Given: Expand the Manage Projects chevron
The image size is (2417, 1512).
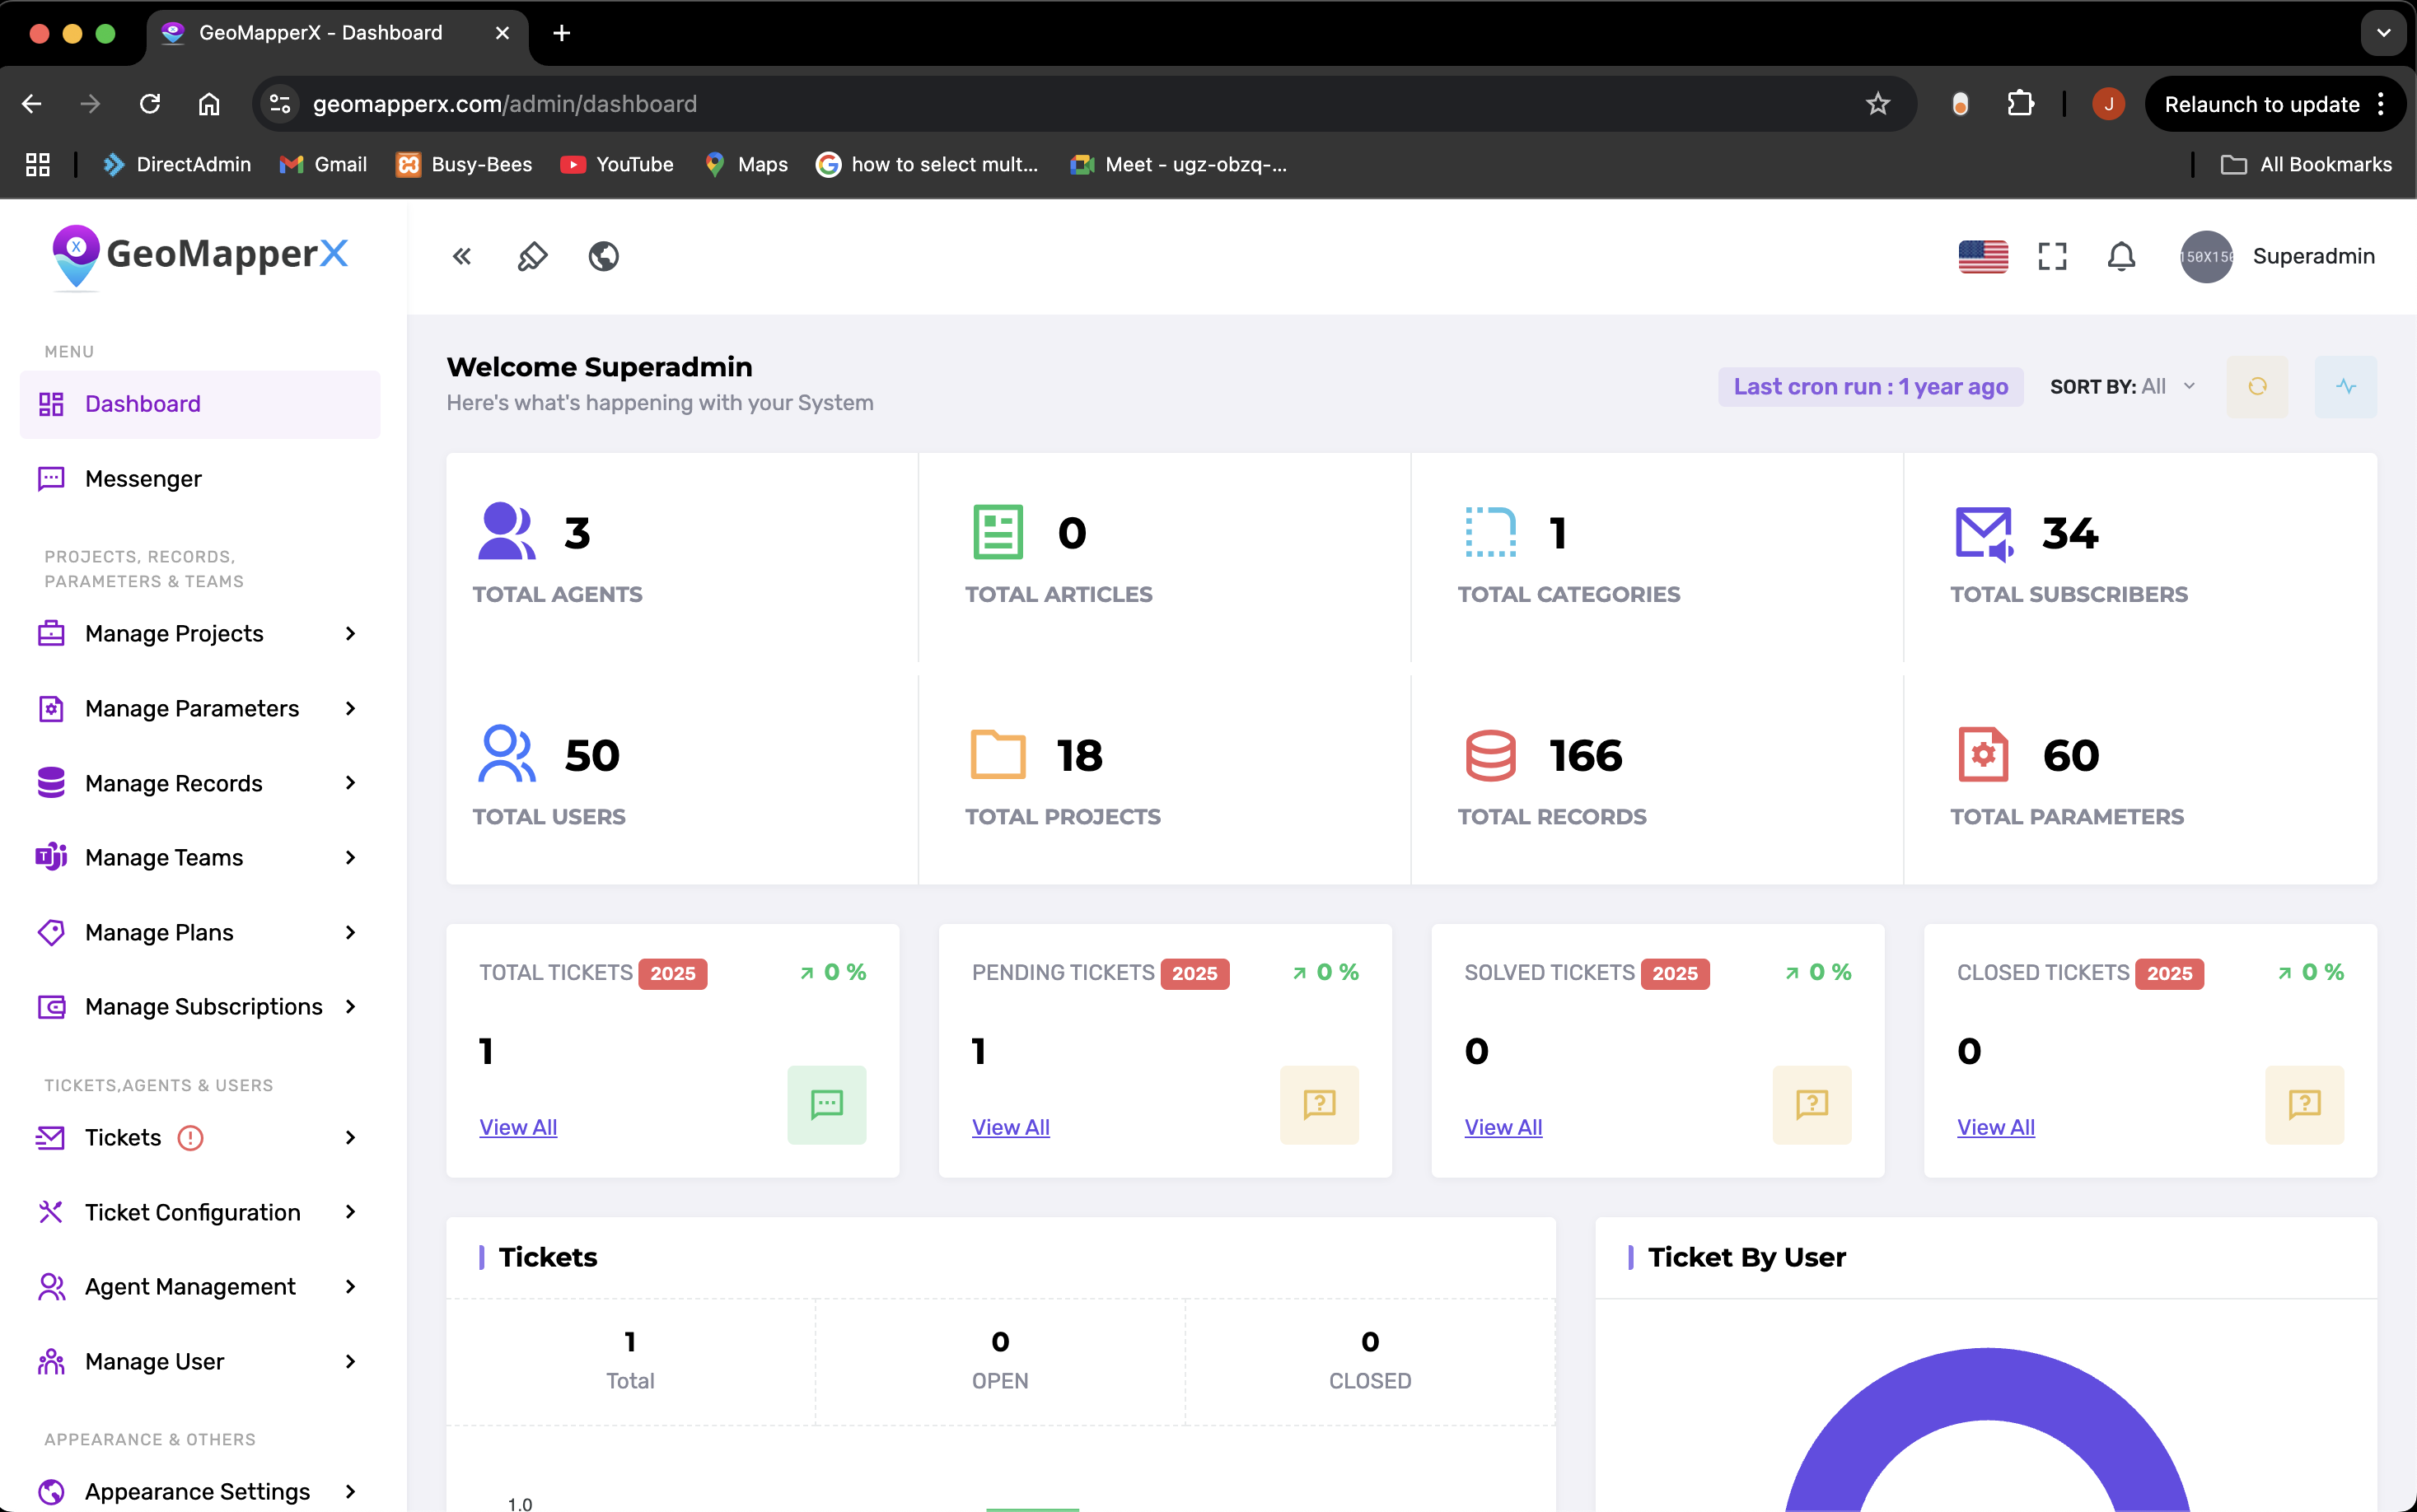Looking at the screenshot, I should pos(350,634).
